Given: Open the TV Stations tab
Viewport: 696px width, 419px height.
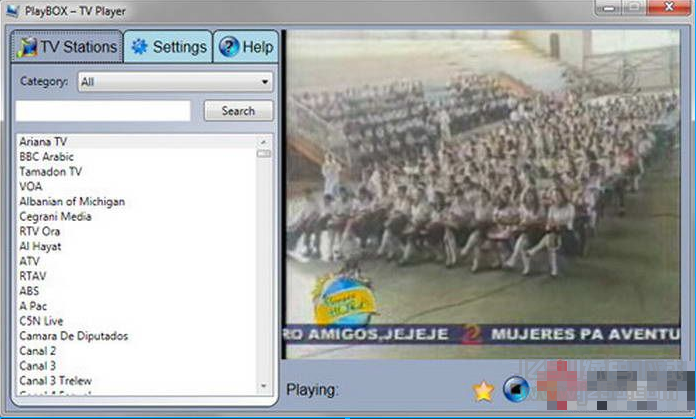Looking at the screenshot, I should (67, 47).
